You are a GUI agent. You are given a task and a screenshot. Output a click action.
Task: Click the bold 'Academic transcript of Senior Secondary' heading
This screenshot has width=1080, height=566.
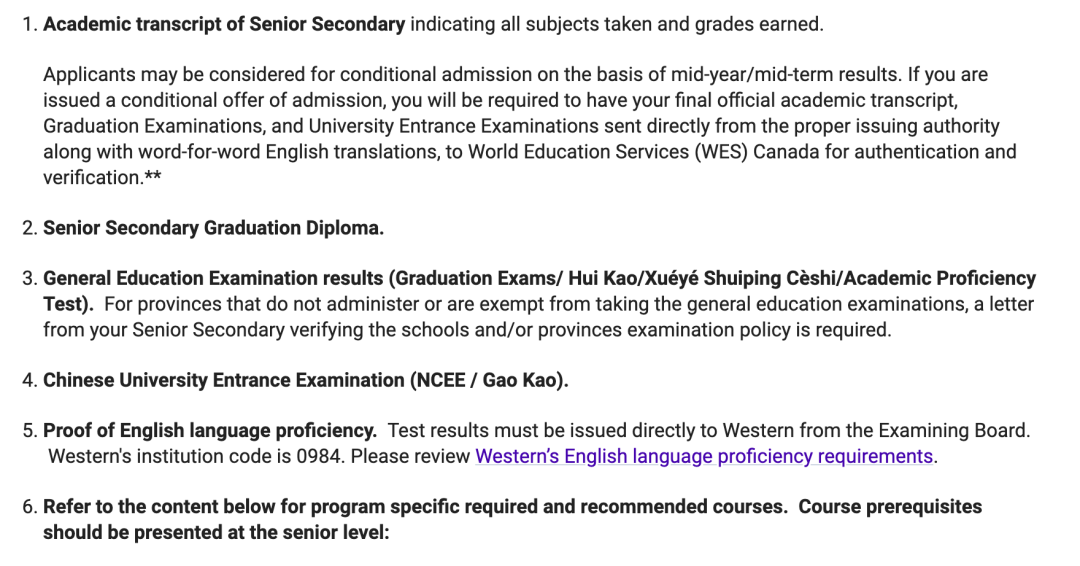[224, 24]
